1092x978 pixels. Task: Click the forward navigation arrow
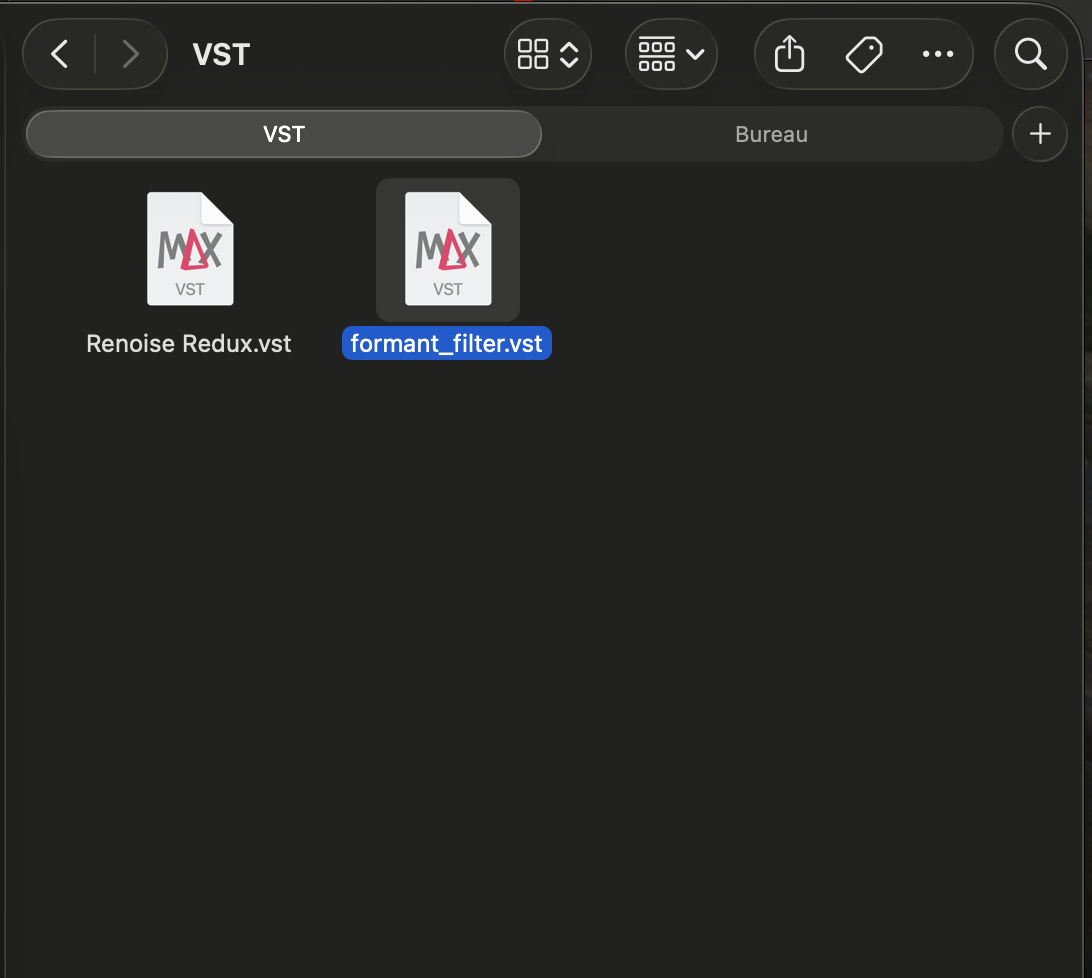(130, 54)
